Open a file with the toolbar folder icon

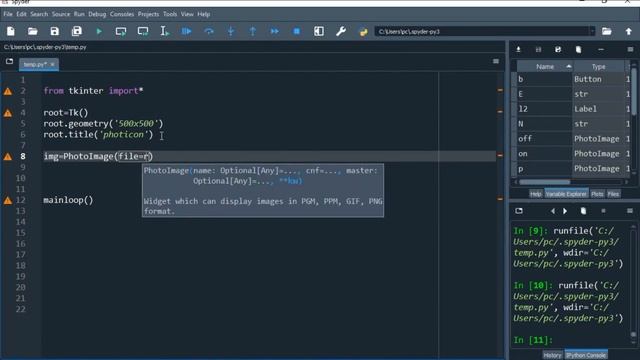[x=33, y=31]
